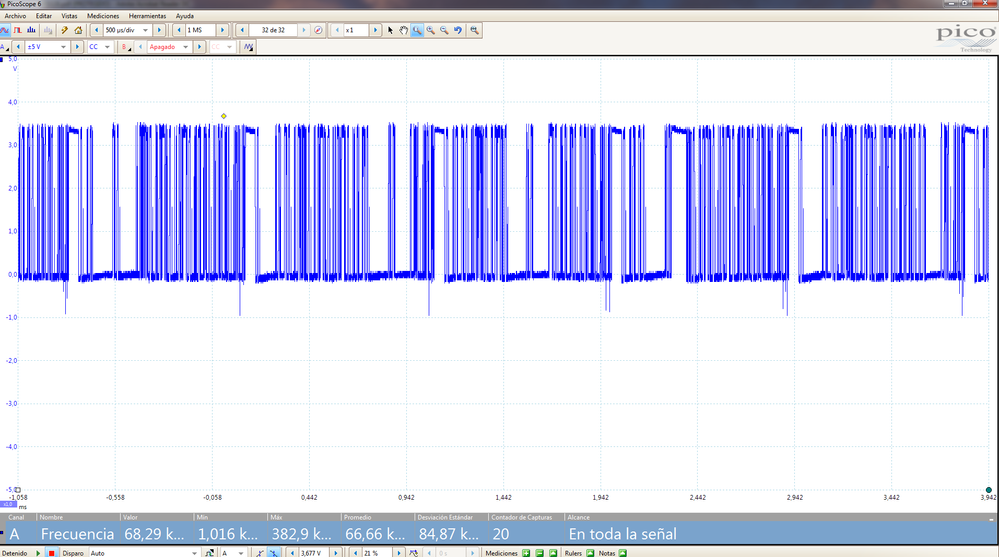Open the Archivo menu
The width and height of the screenshot is (999, 557).
[15, 16]
